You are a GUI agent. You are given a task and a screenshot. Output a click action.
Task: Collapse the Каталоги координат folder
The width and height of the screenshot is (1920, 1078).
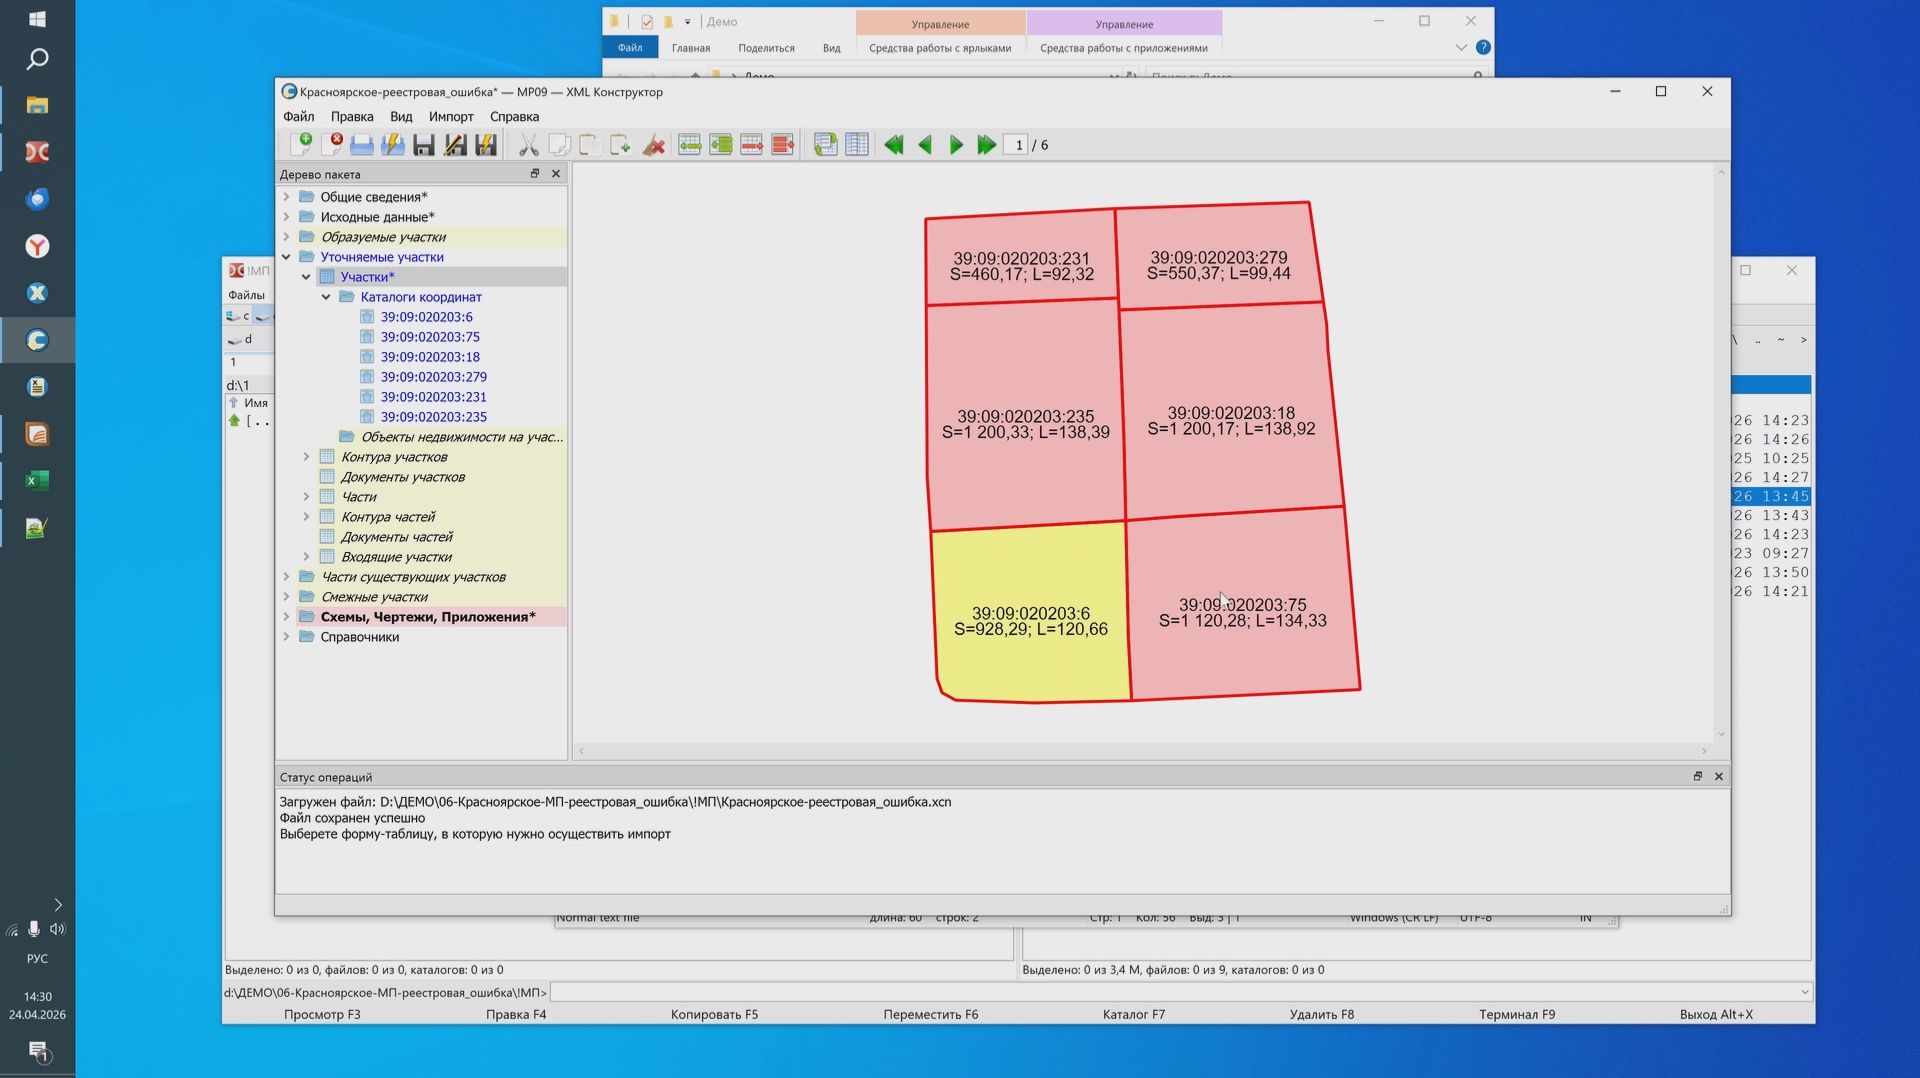[x=327, y=297]
